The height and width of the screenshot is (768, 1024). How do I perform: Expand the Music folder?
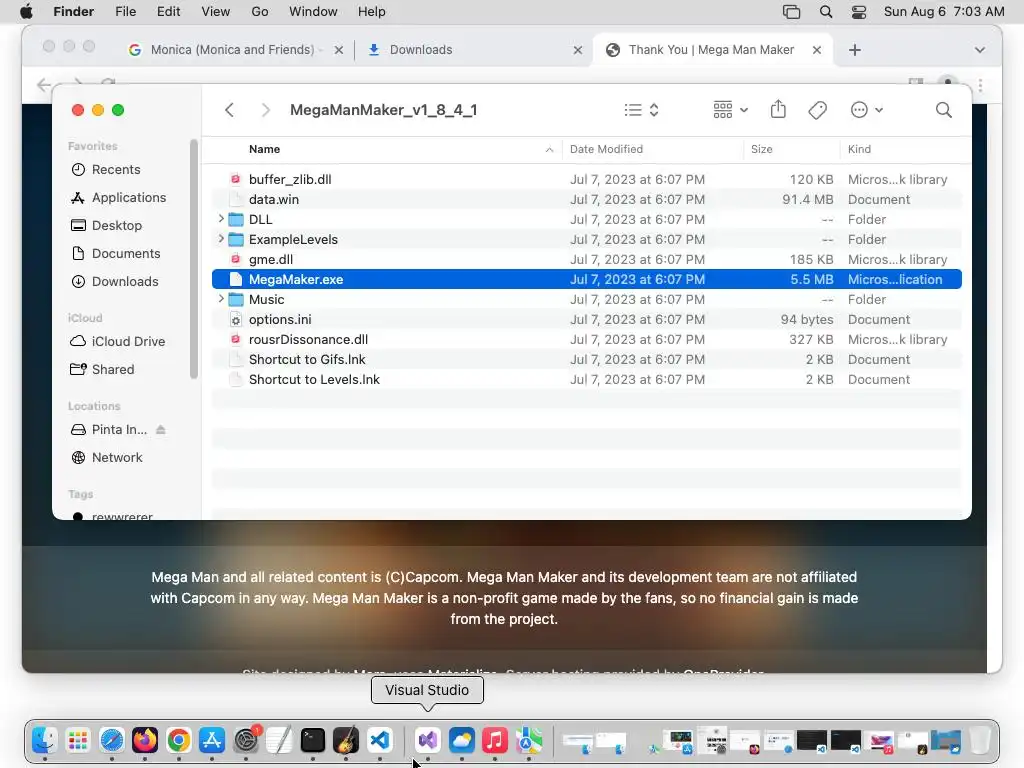221,299
